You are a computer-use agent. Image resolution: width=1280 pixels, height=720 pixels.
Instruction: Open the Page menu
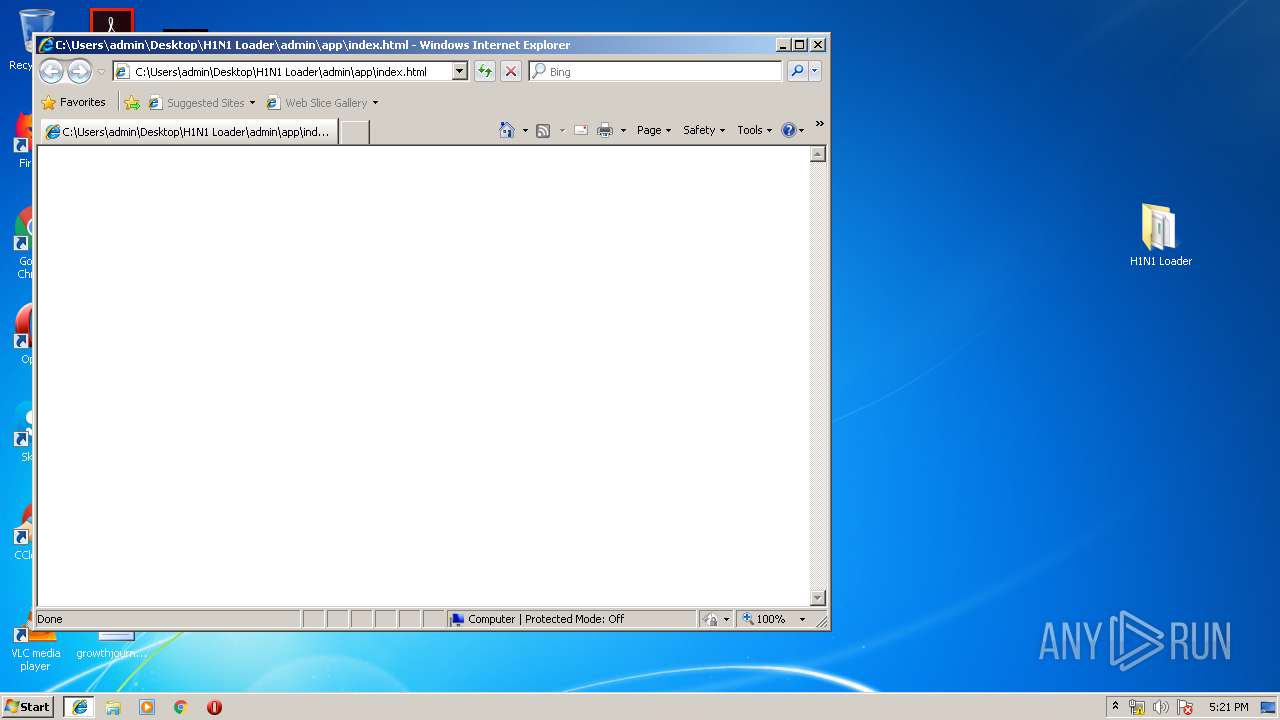(654, 130)
